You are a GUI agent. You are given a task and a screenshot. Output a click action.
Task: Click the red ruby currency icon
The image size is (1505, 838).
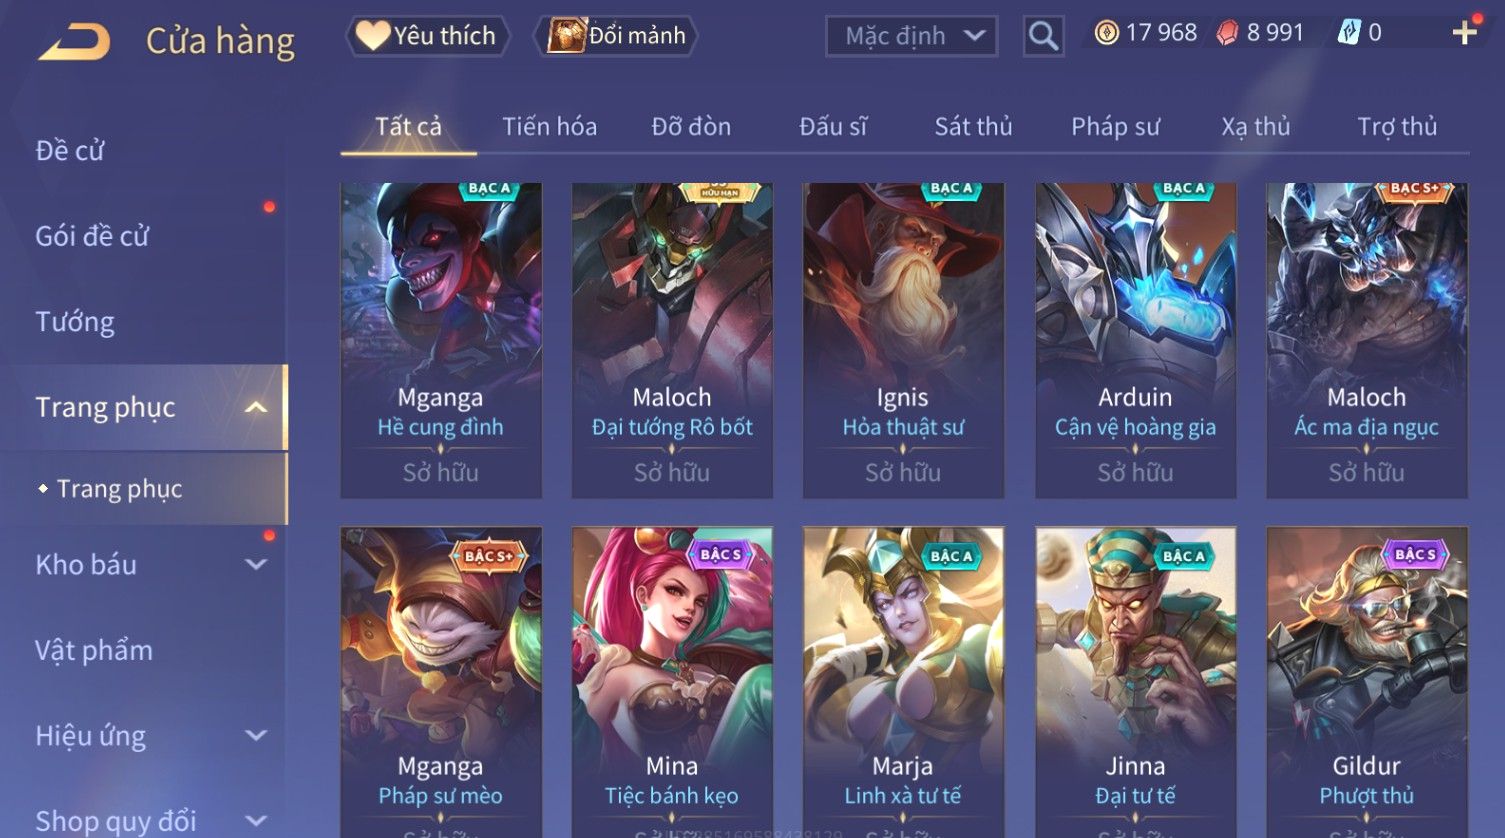(1227, 33)
